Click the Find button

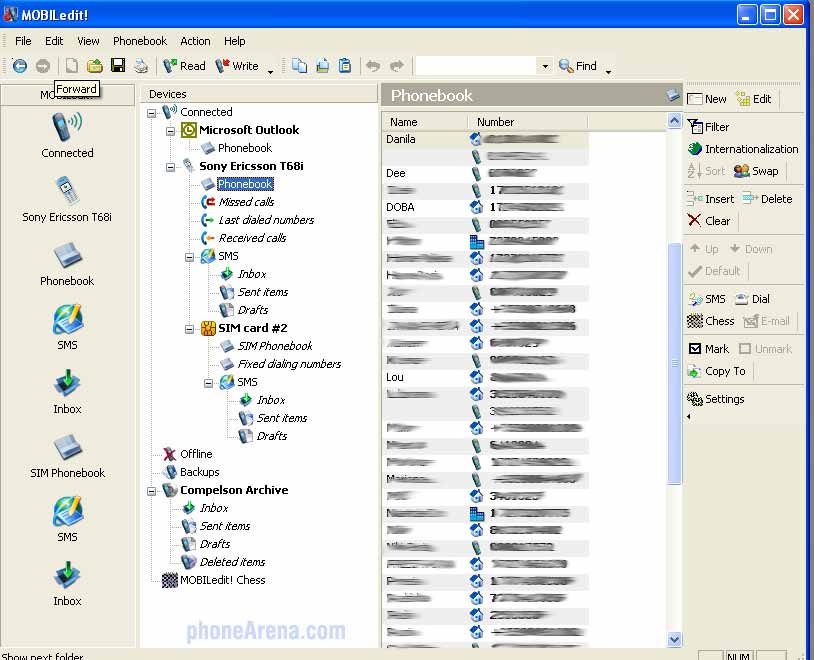coord(577,66)
